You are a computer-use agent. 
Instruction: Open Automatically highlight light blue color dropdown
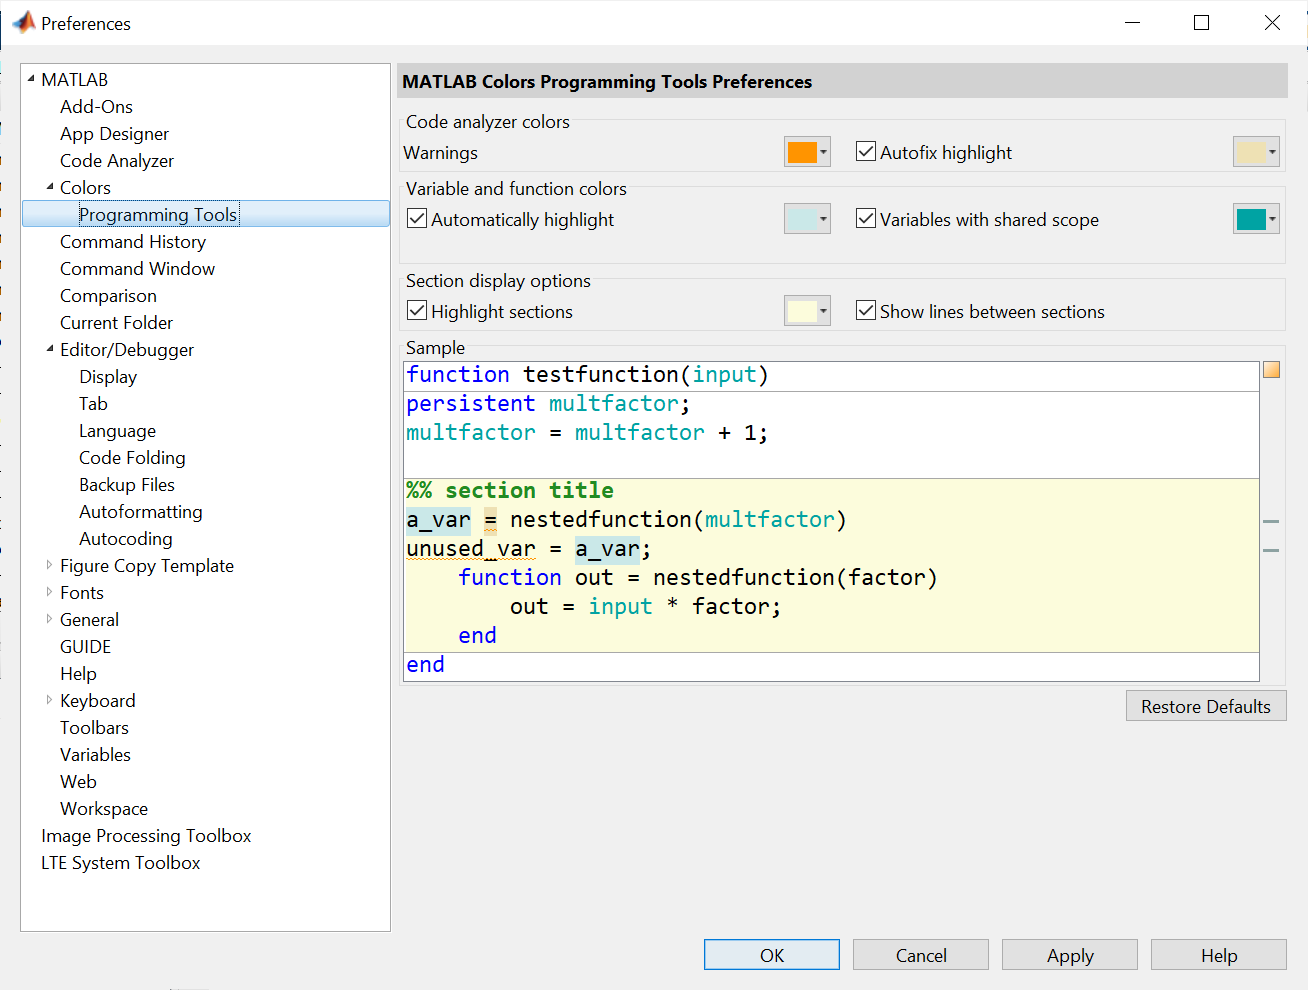[807, 219]
